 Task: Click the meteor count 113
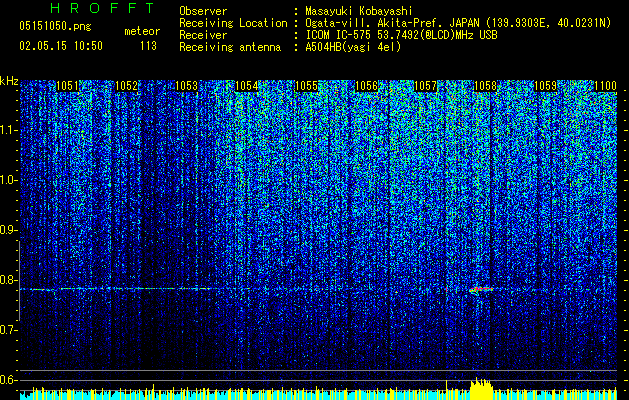click(x=148, y=46)
